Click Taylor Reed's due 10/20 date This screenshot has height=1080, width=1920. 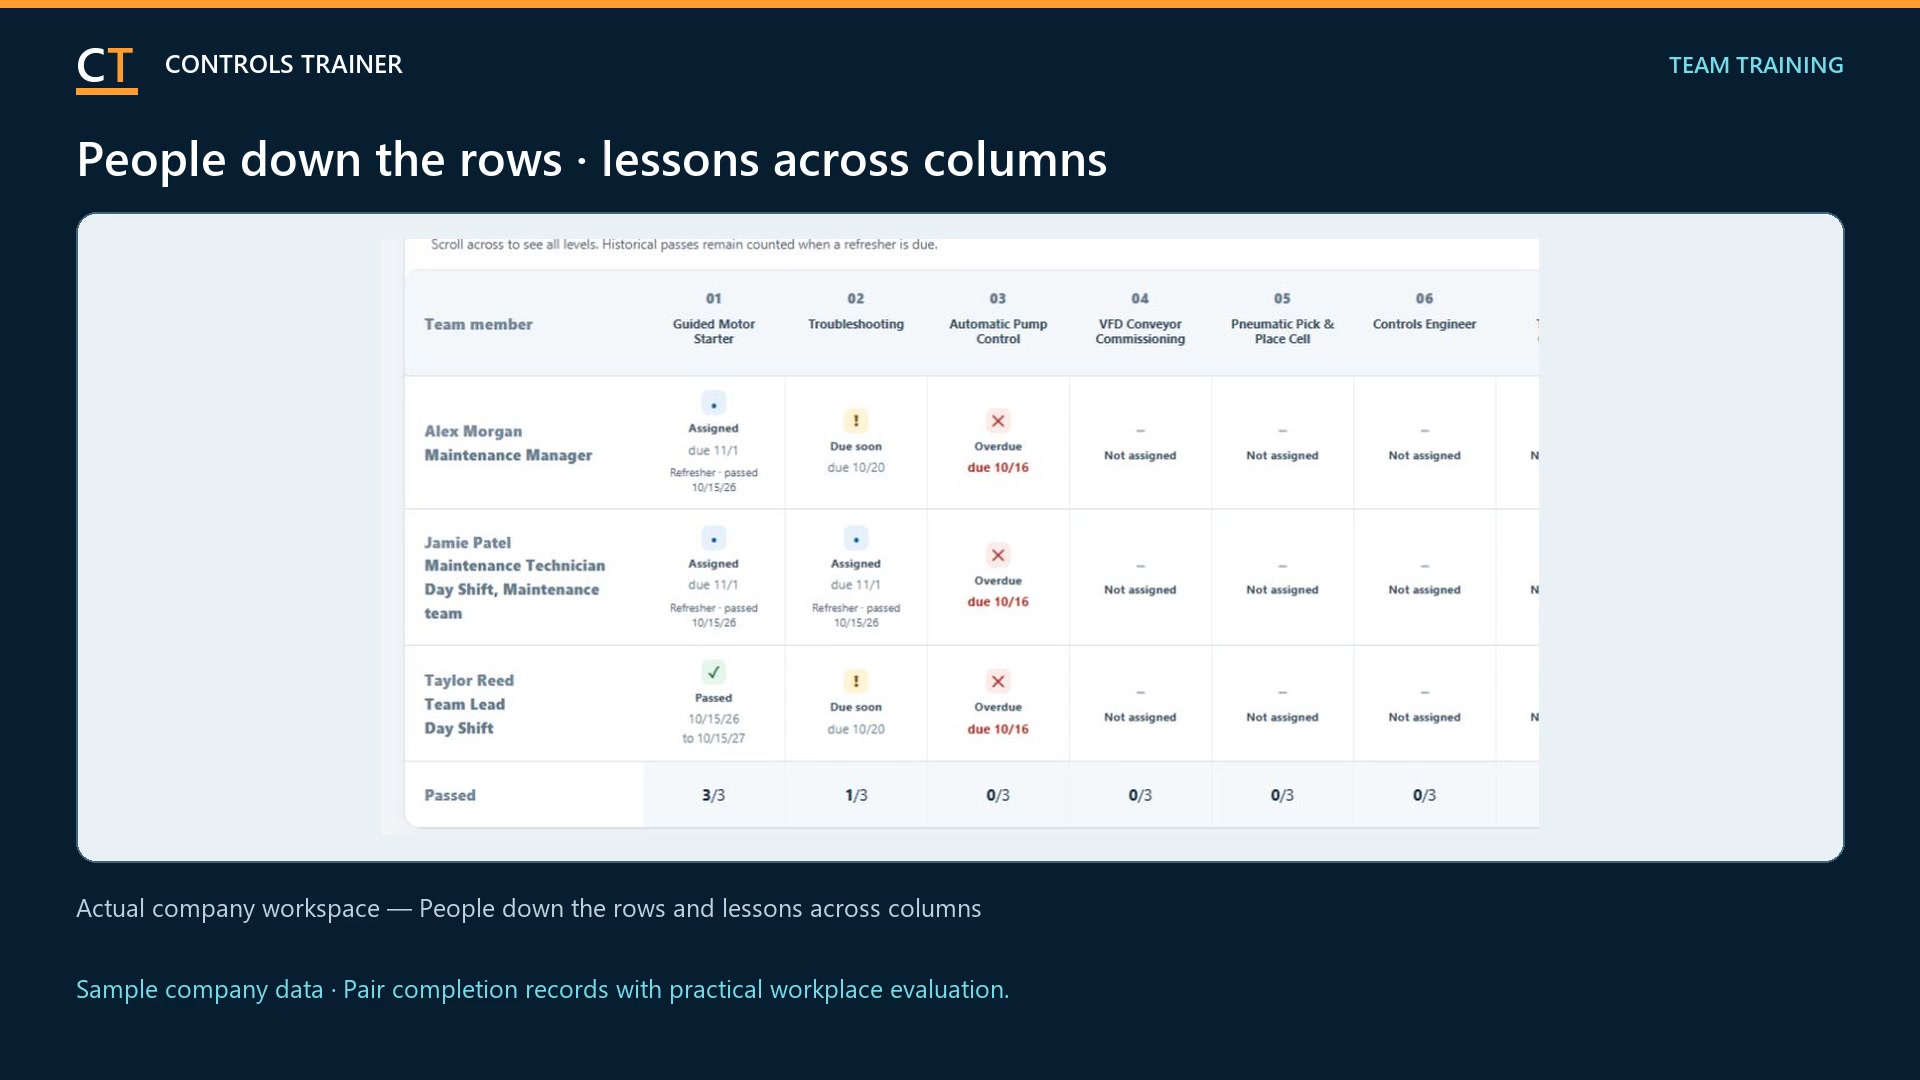(x=855, y=729)
